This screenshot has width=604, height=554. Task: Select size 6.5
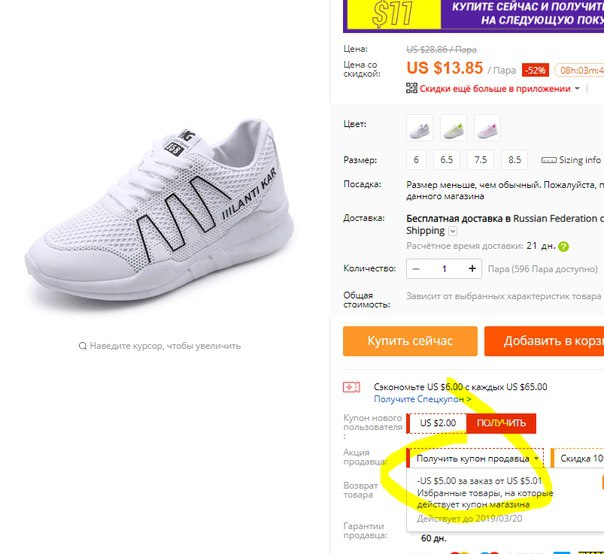(446, 160)
